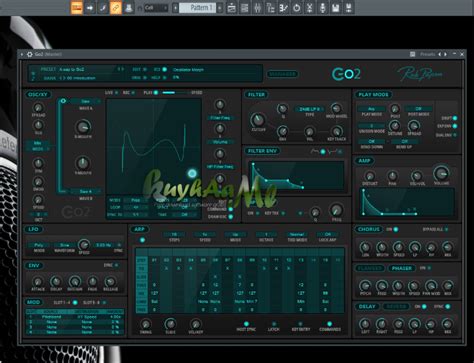Select the FLANGER effect tab
This screenshot has height=363, width=474.
[x=370, y=268]
